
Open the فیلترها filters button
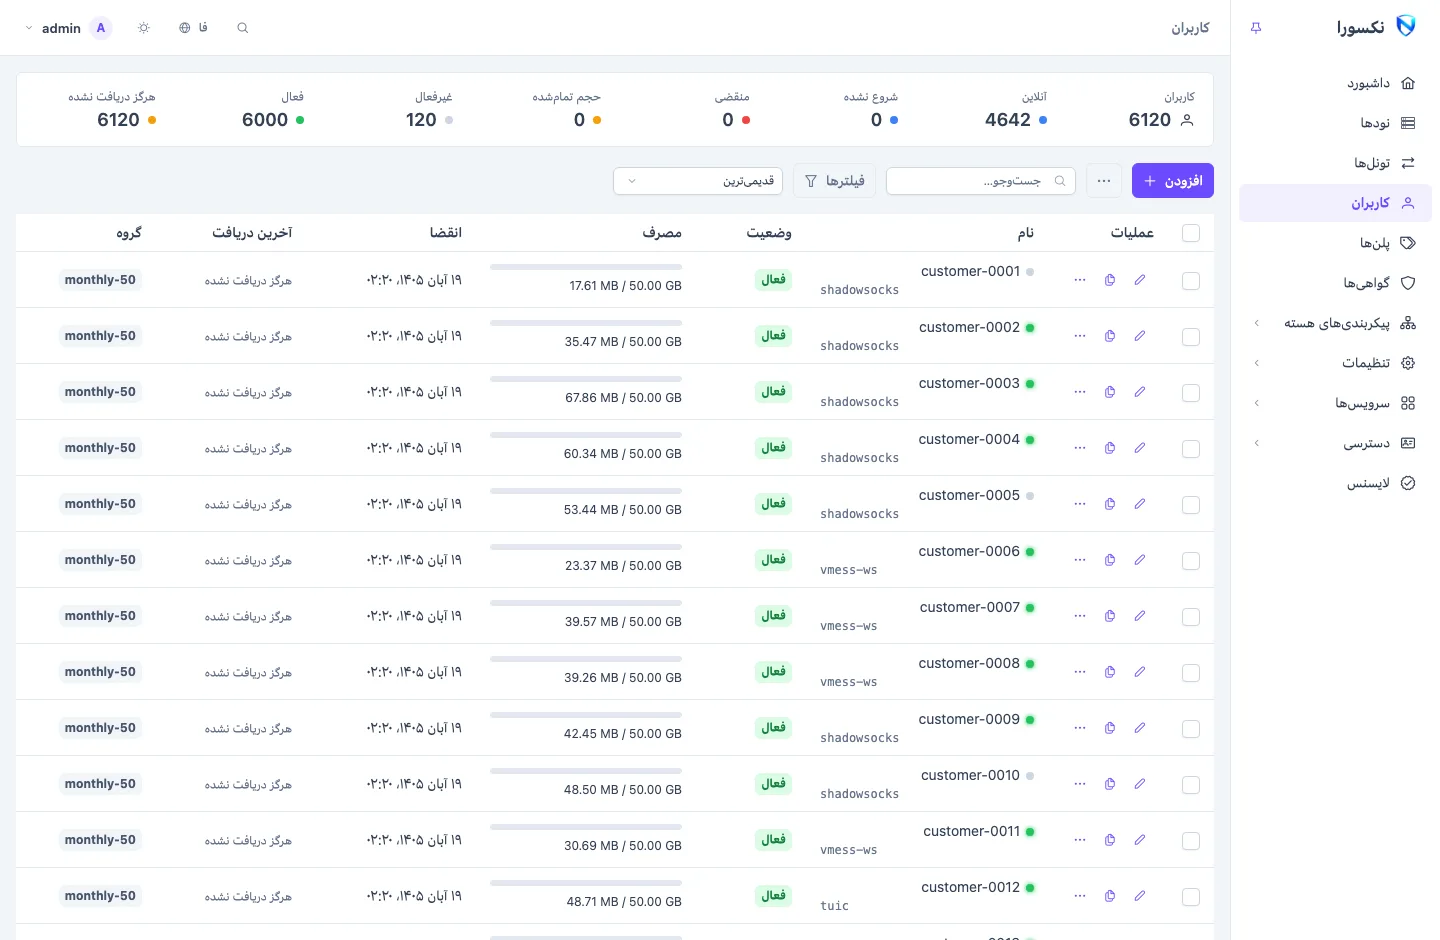click(835, 181)
